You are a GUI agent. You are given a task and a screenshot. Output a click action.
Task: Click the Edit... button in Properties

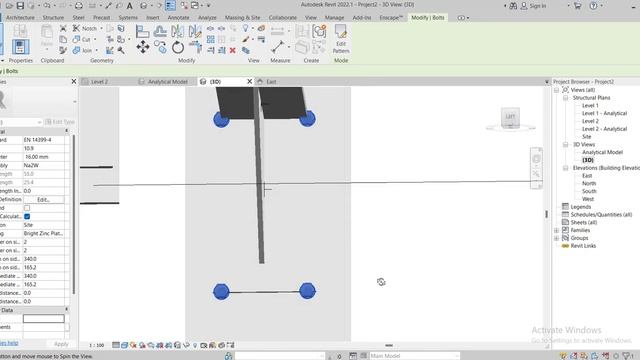[43, 200]
